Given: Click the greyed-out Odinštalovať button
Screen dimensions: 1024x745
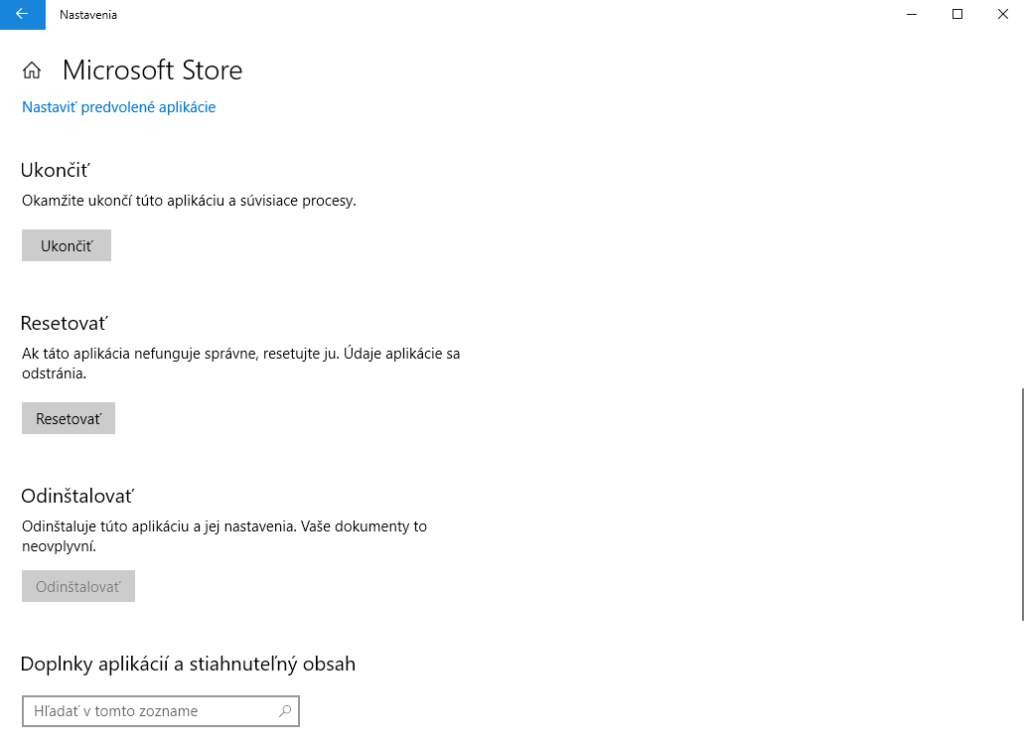Looking at the screenshot, I should tap(78, 586).
